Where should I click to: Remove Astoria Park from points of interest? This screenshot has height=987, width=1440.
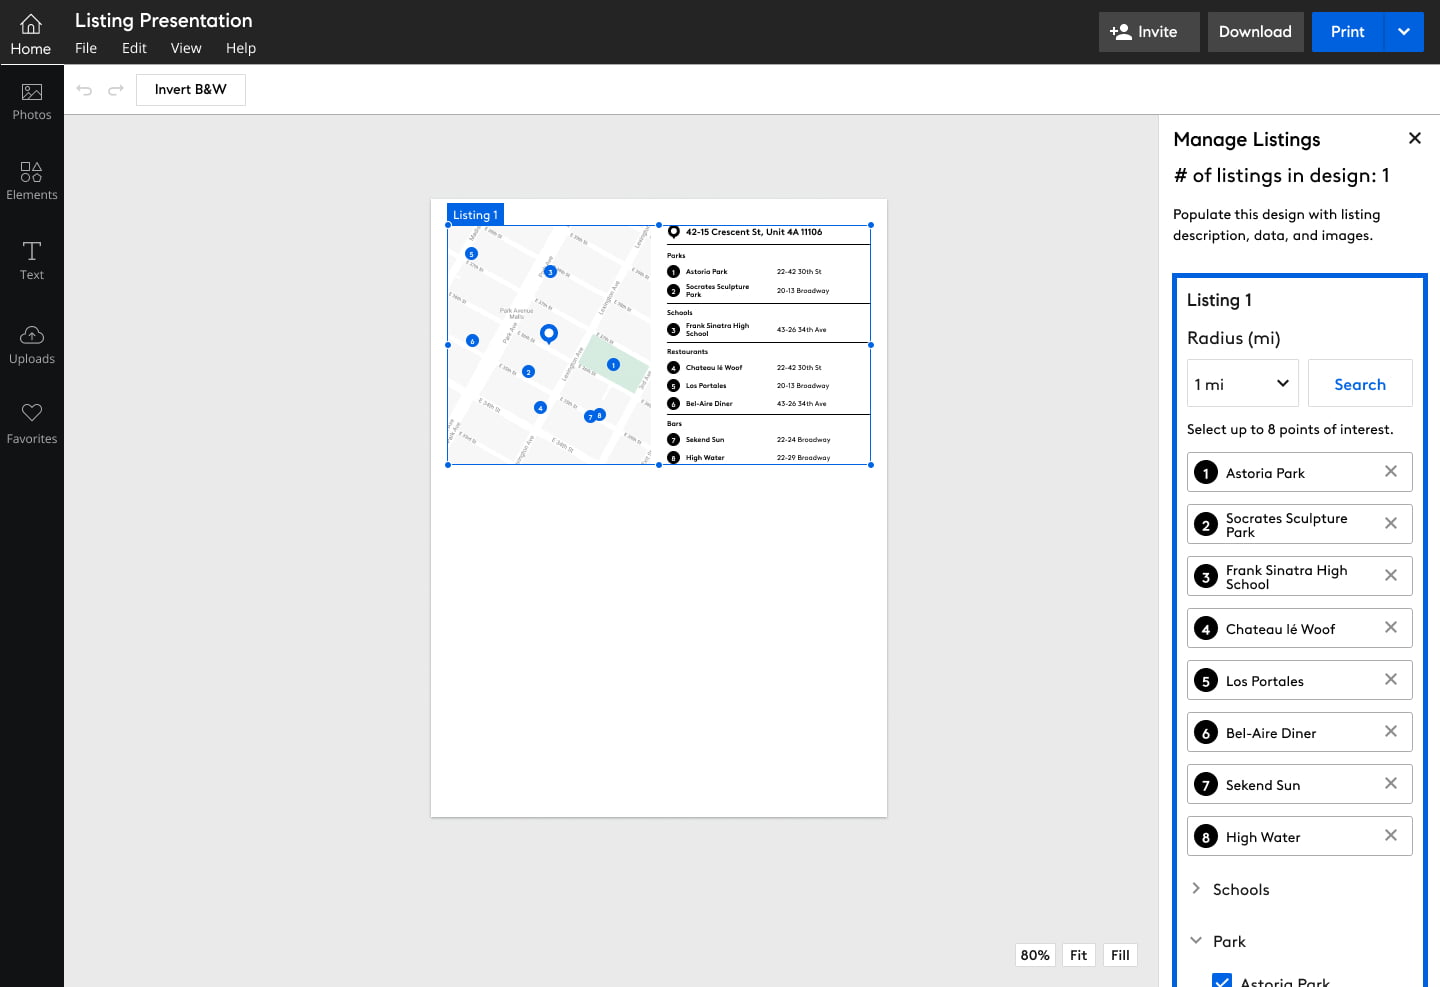tap(1390, 472)
